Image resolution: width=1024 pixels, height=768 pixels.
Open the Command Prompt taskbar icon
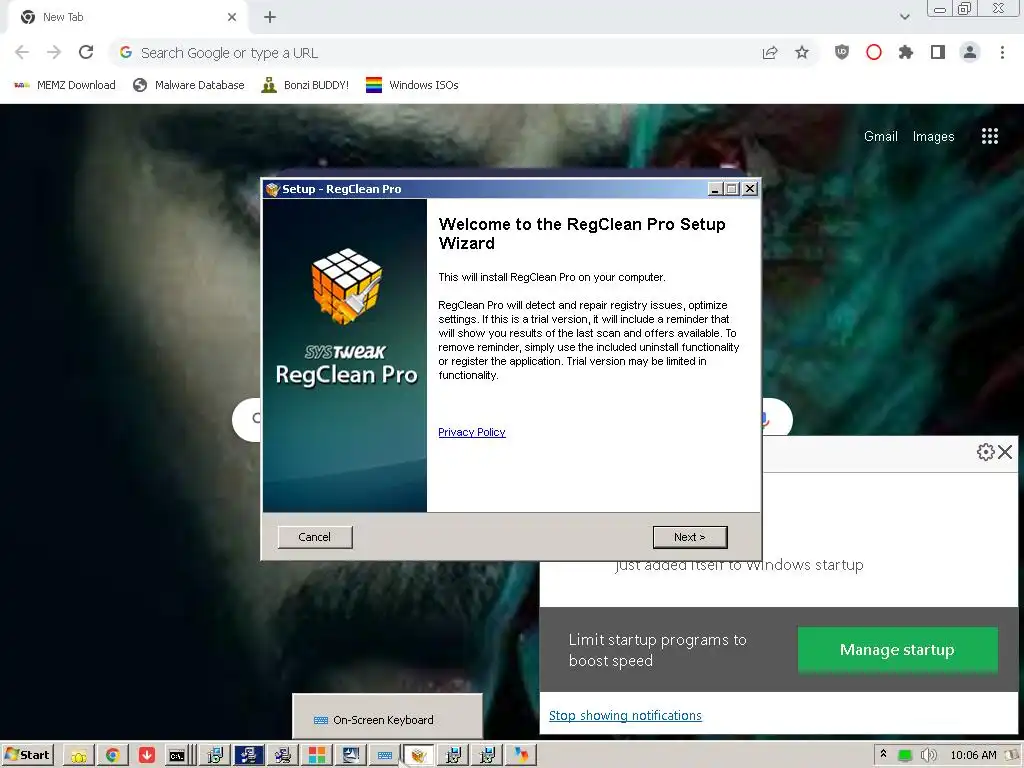pos(177,756)
